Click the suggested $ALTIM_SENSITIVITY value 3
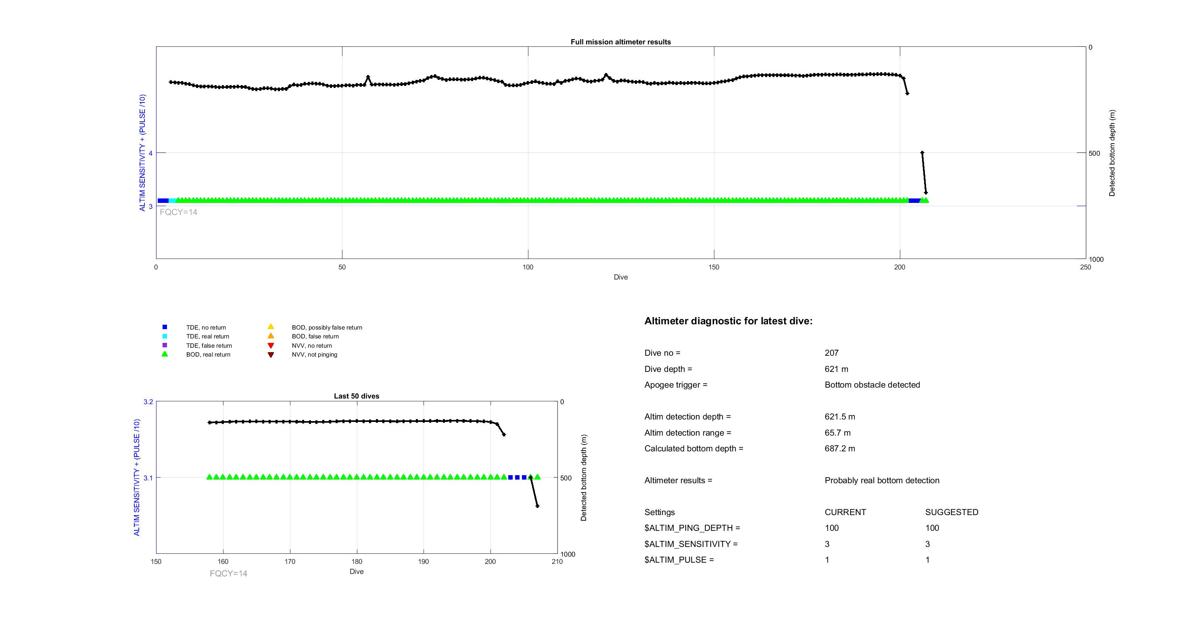Image resolution: width=1200 pixels, height=622 pixels. pyautogui.click(x=928, y=544)
